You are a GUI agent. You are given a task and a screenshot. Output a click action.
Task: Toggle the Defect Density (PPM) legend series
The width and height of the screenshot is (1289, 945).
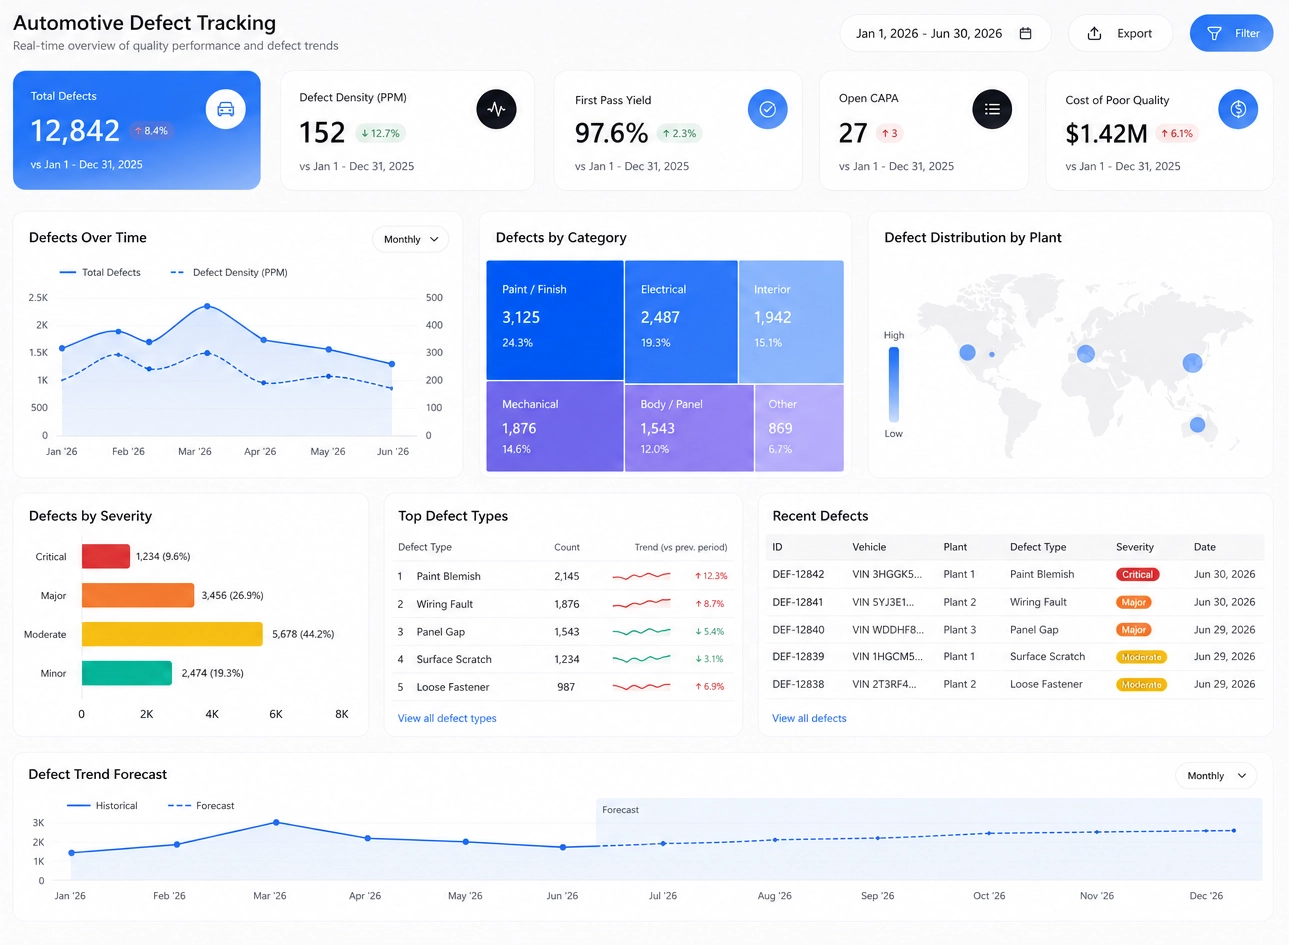(229, 272)
